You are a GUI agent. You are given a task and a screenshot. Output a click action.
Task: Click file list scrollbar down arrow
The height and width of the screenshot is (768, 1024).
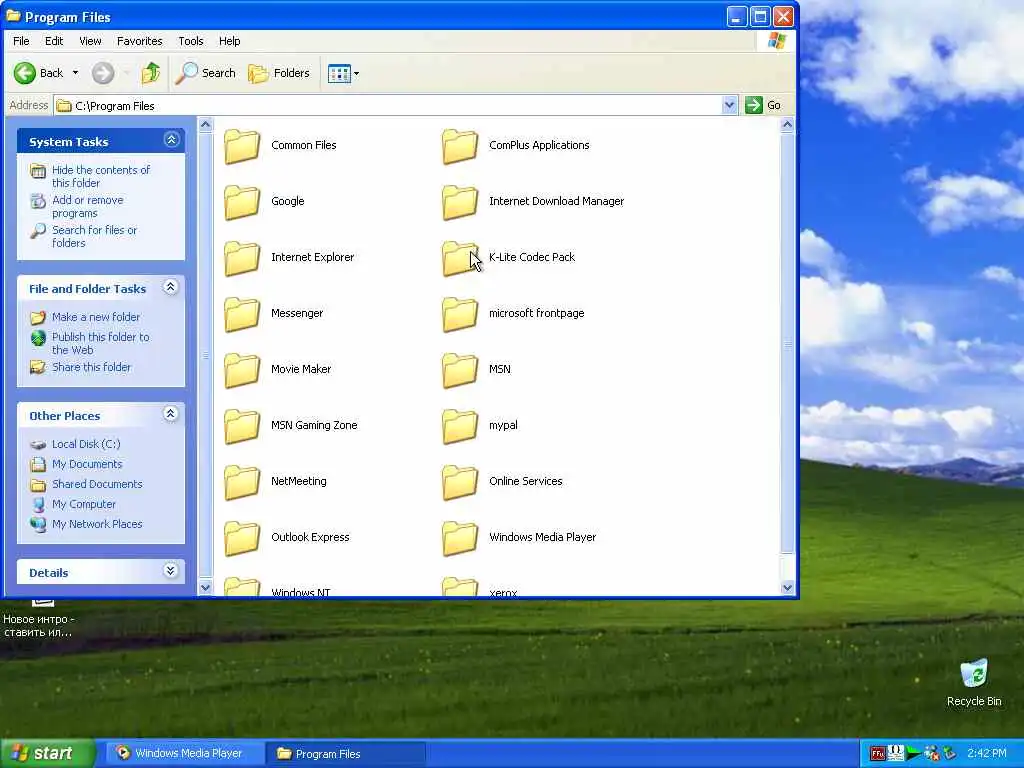click(x=787, y=588)
